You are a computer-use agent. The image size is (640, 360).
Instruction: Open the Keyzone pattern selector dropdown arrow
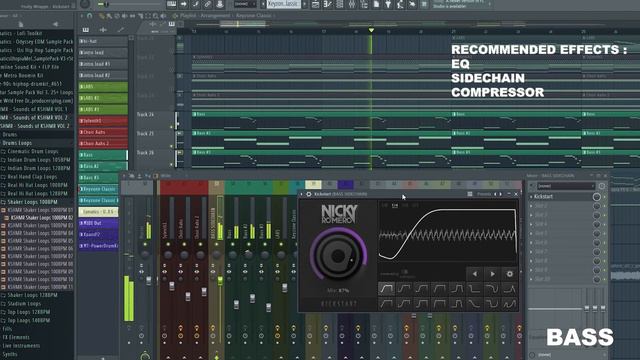tap(304, 4)
